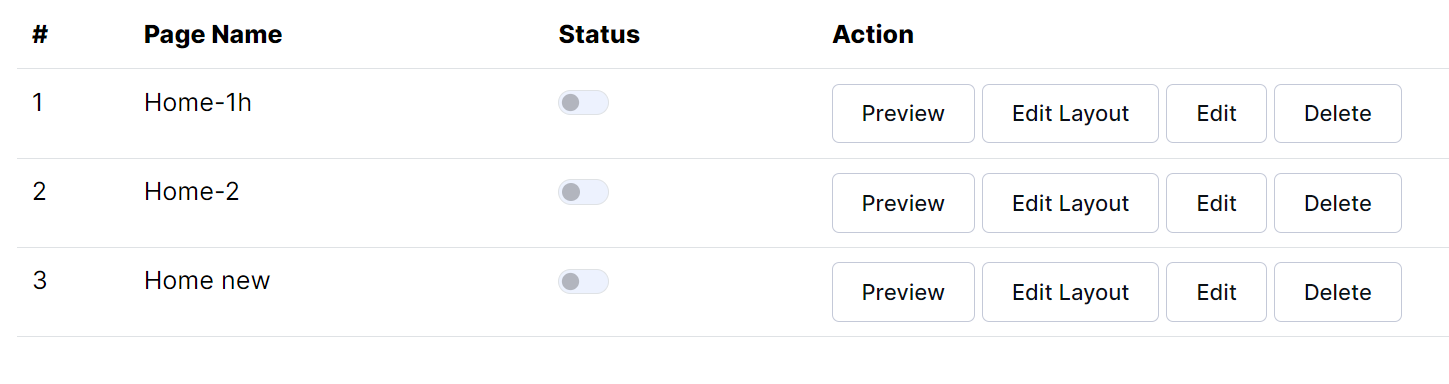Edit the Home-1h page

(x=1216, y=114)
